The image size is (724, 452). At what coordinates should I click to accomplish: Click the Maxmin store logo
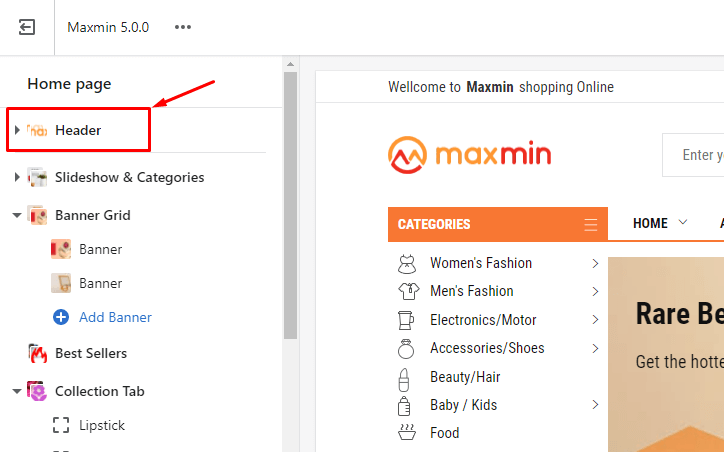[x=469, y=154]
